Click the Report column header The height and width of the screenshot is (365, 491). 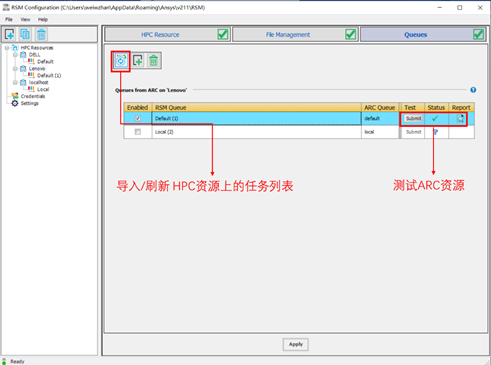pyautogui.click(x=461, y=107)
